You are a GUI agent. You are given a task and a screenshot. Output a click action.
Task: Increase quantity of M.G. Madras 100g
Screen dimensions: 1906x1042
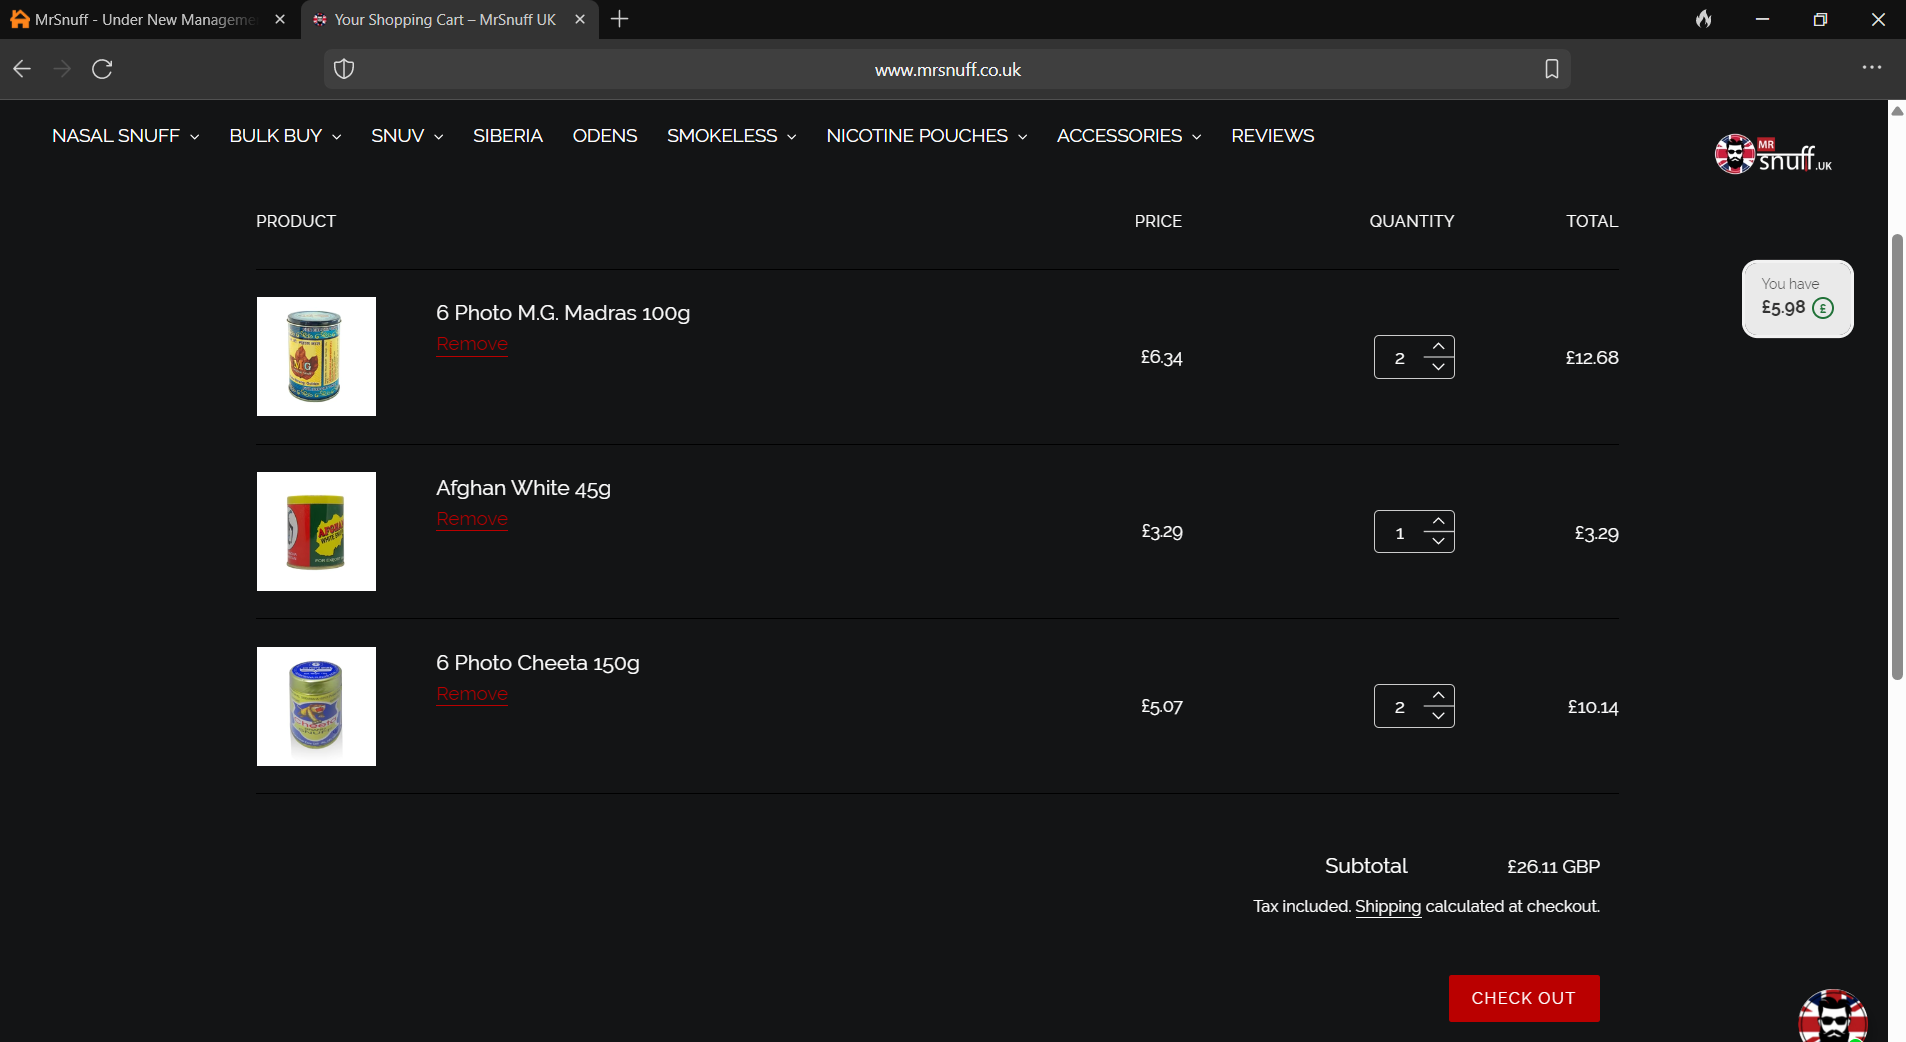coord(1438,346)
